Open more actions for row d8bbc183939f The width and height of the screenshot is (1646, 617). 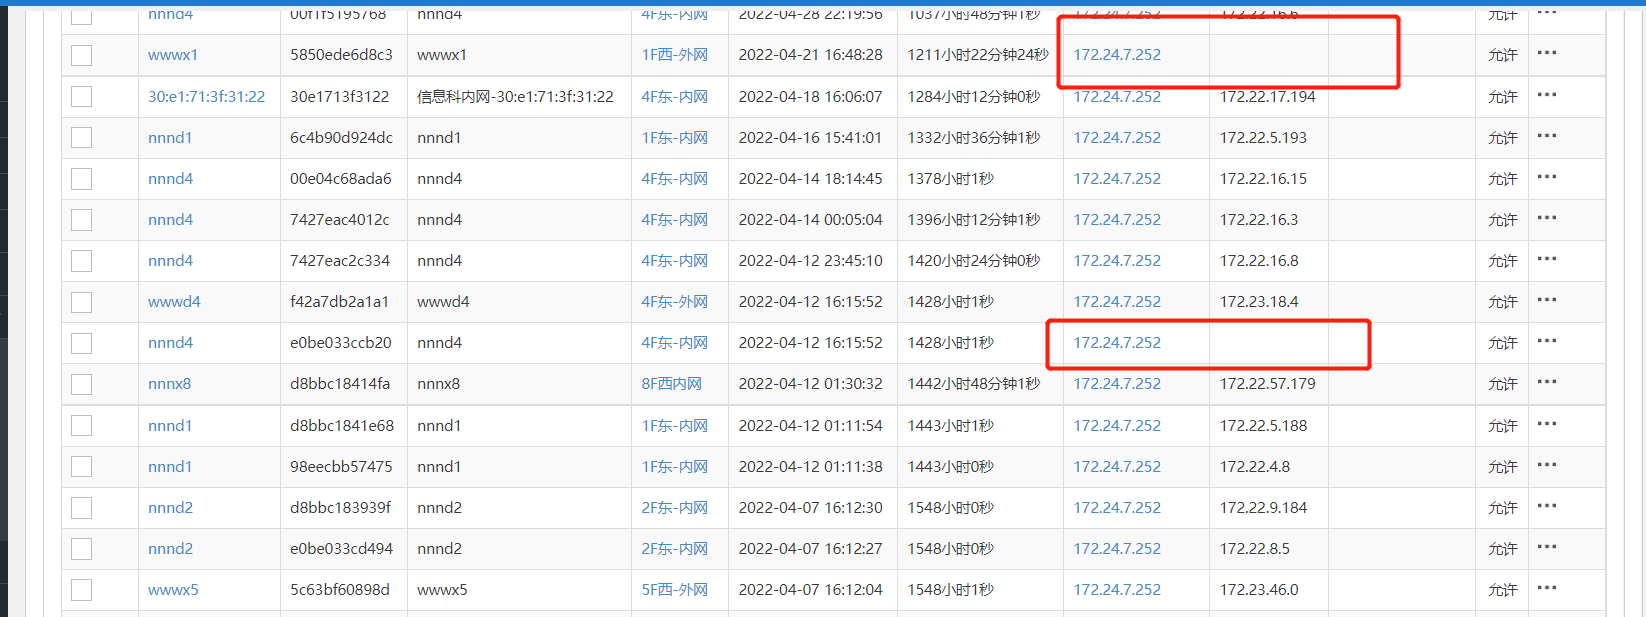(1547, 507)
